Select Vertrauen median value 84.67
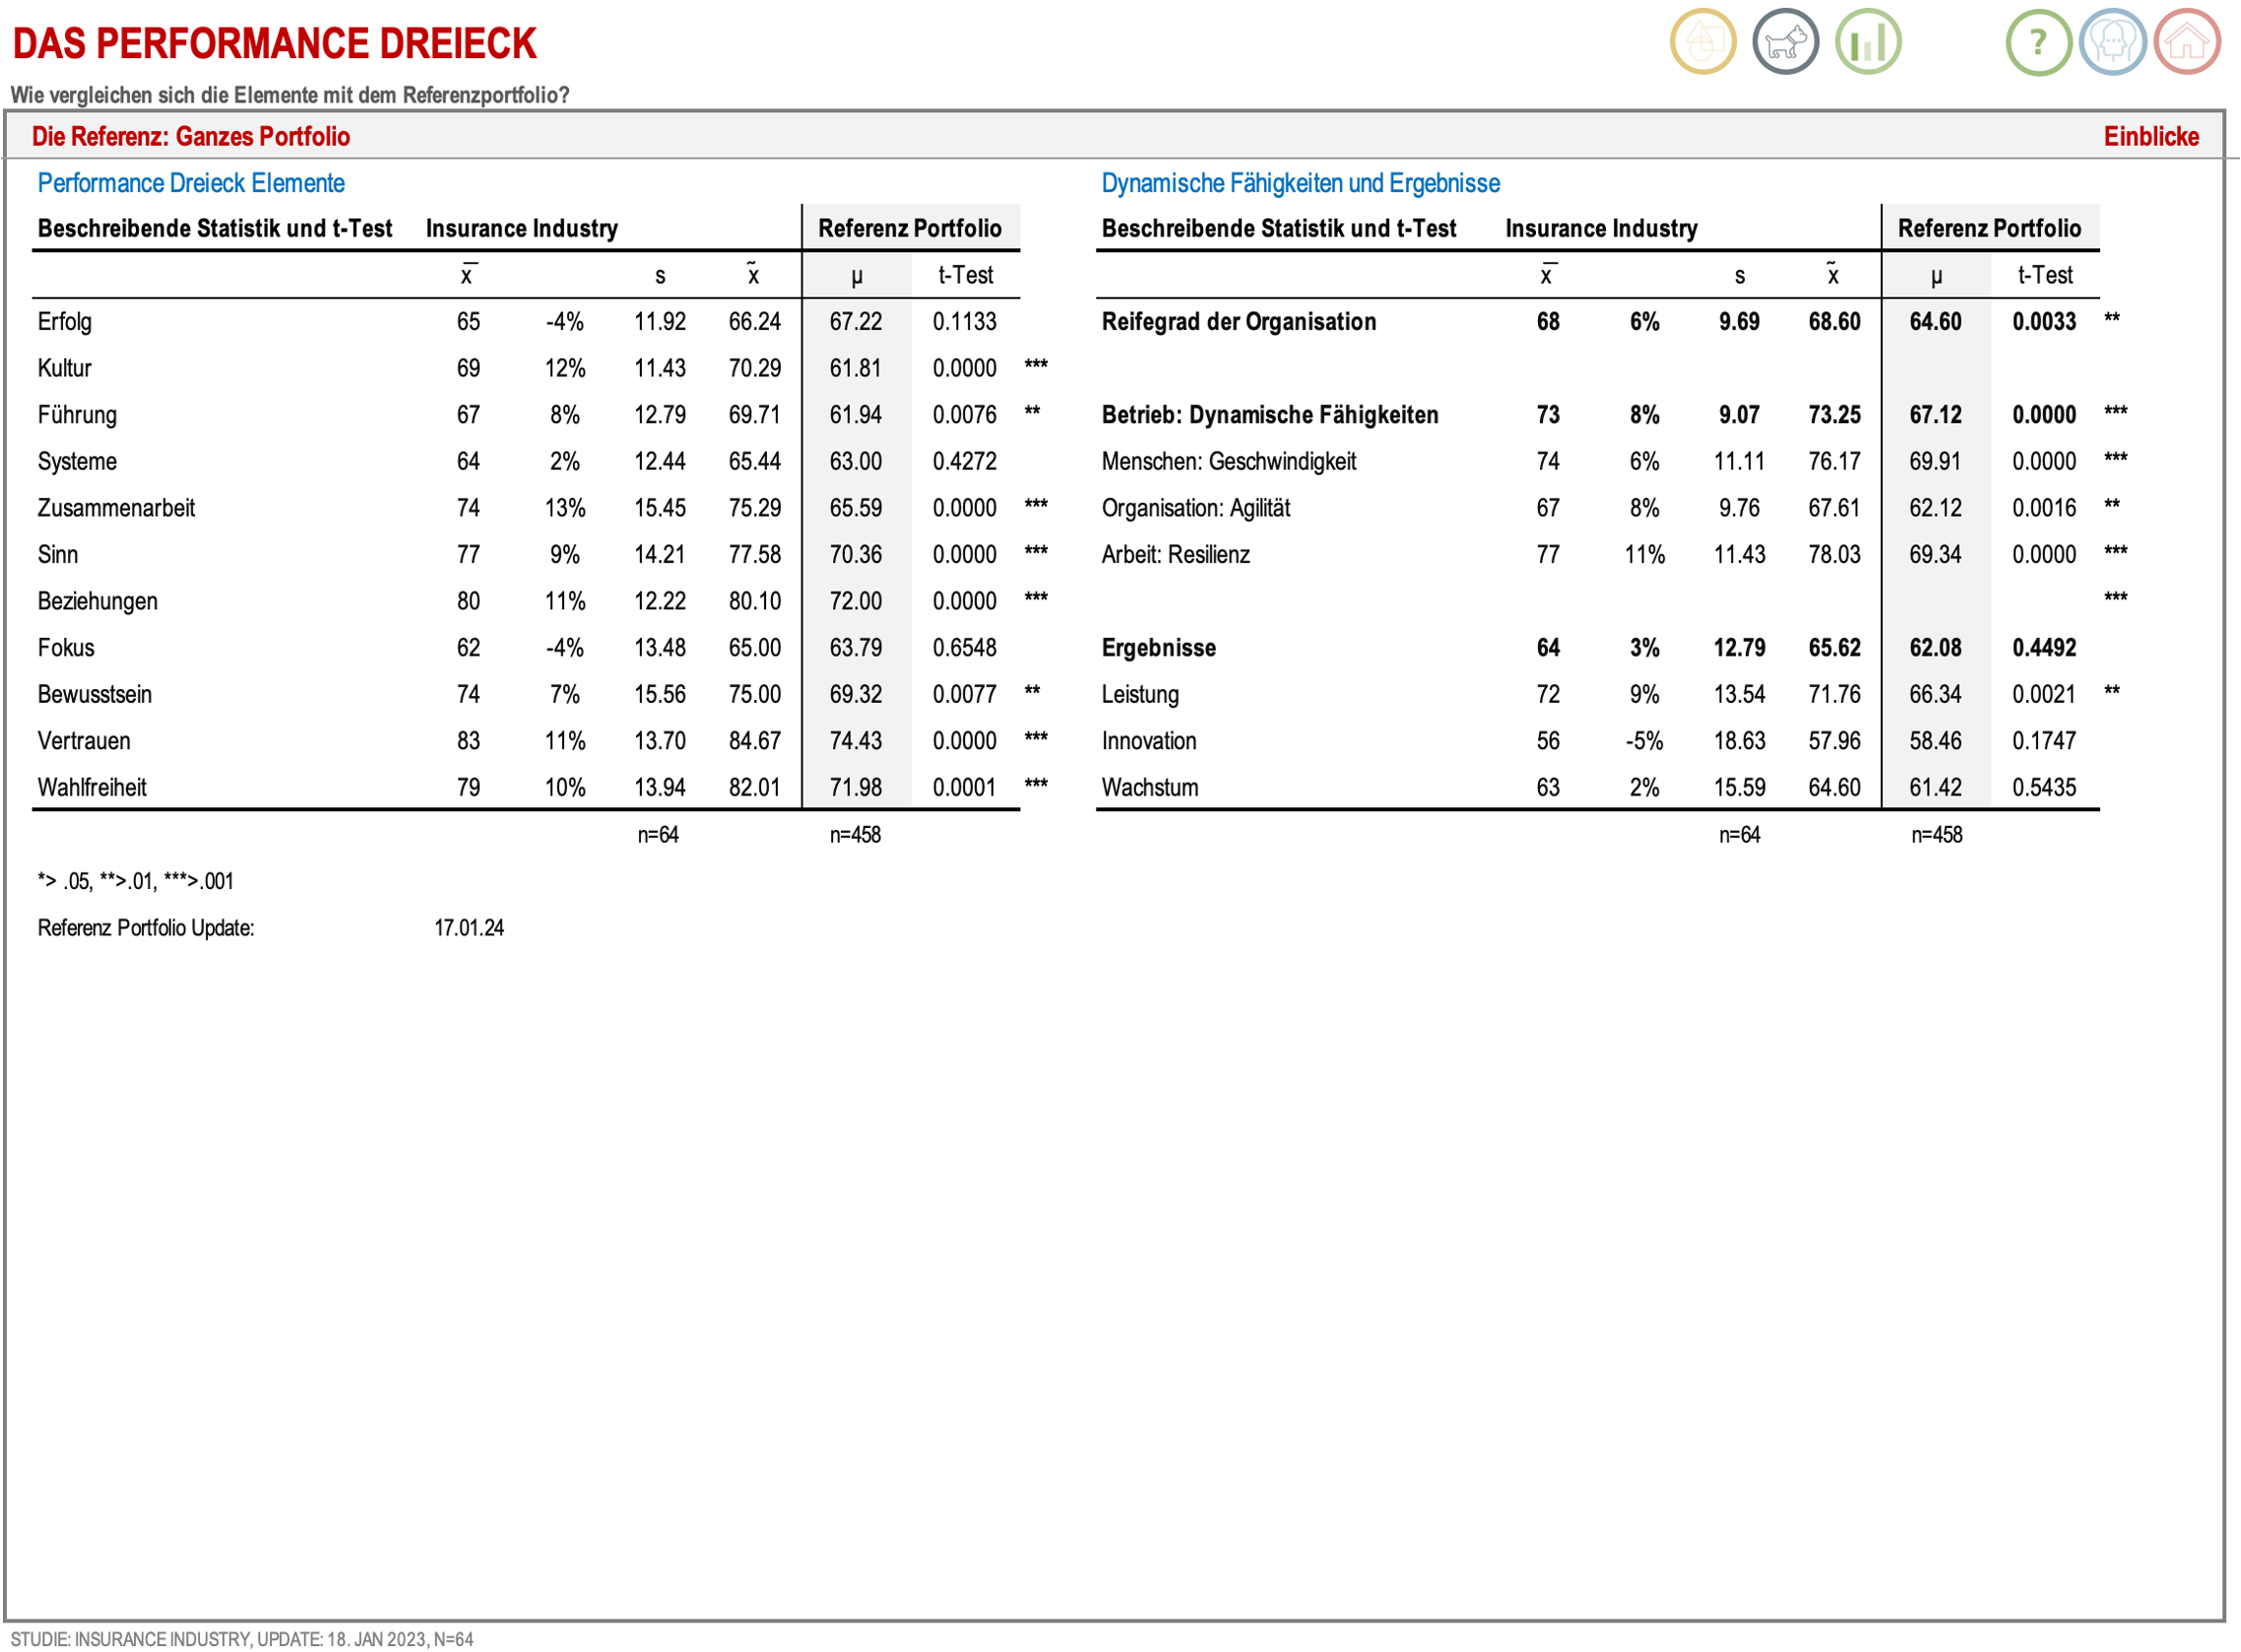The image size is (2241, 1652). click(x=754, y=741)
